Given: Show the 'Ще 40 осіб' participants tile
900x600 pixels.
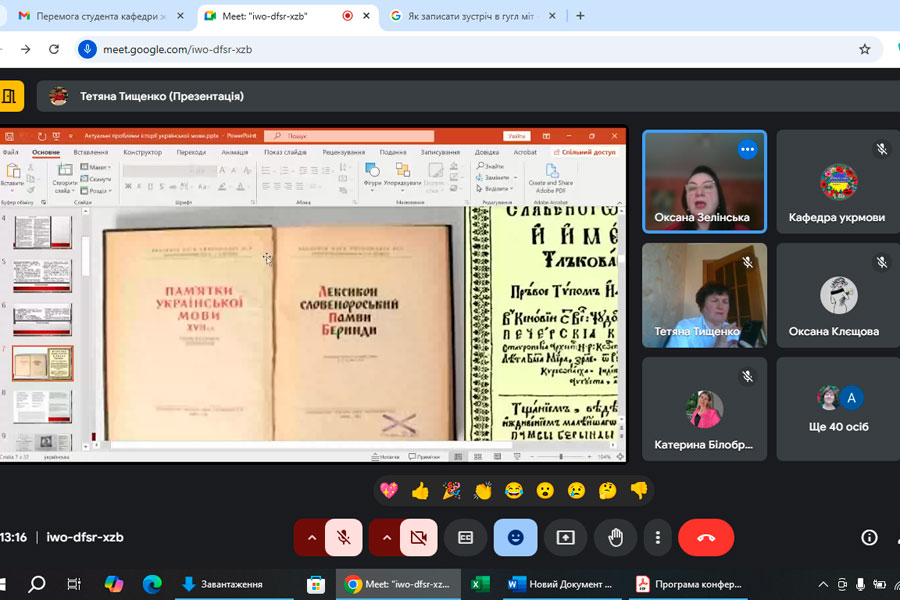Looking at the screenshot, I should pos(838,410).
